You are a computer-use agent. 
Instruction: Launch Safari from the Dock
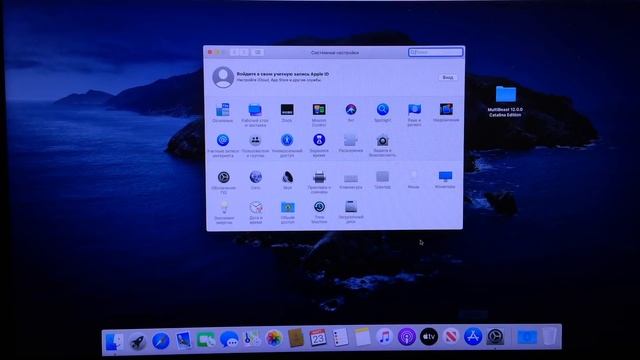(x=161, y=340)
